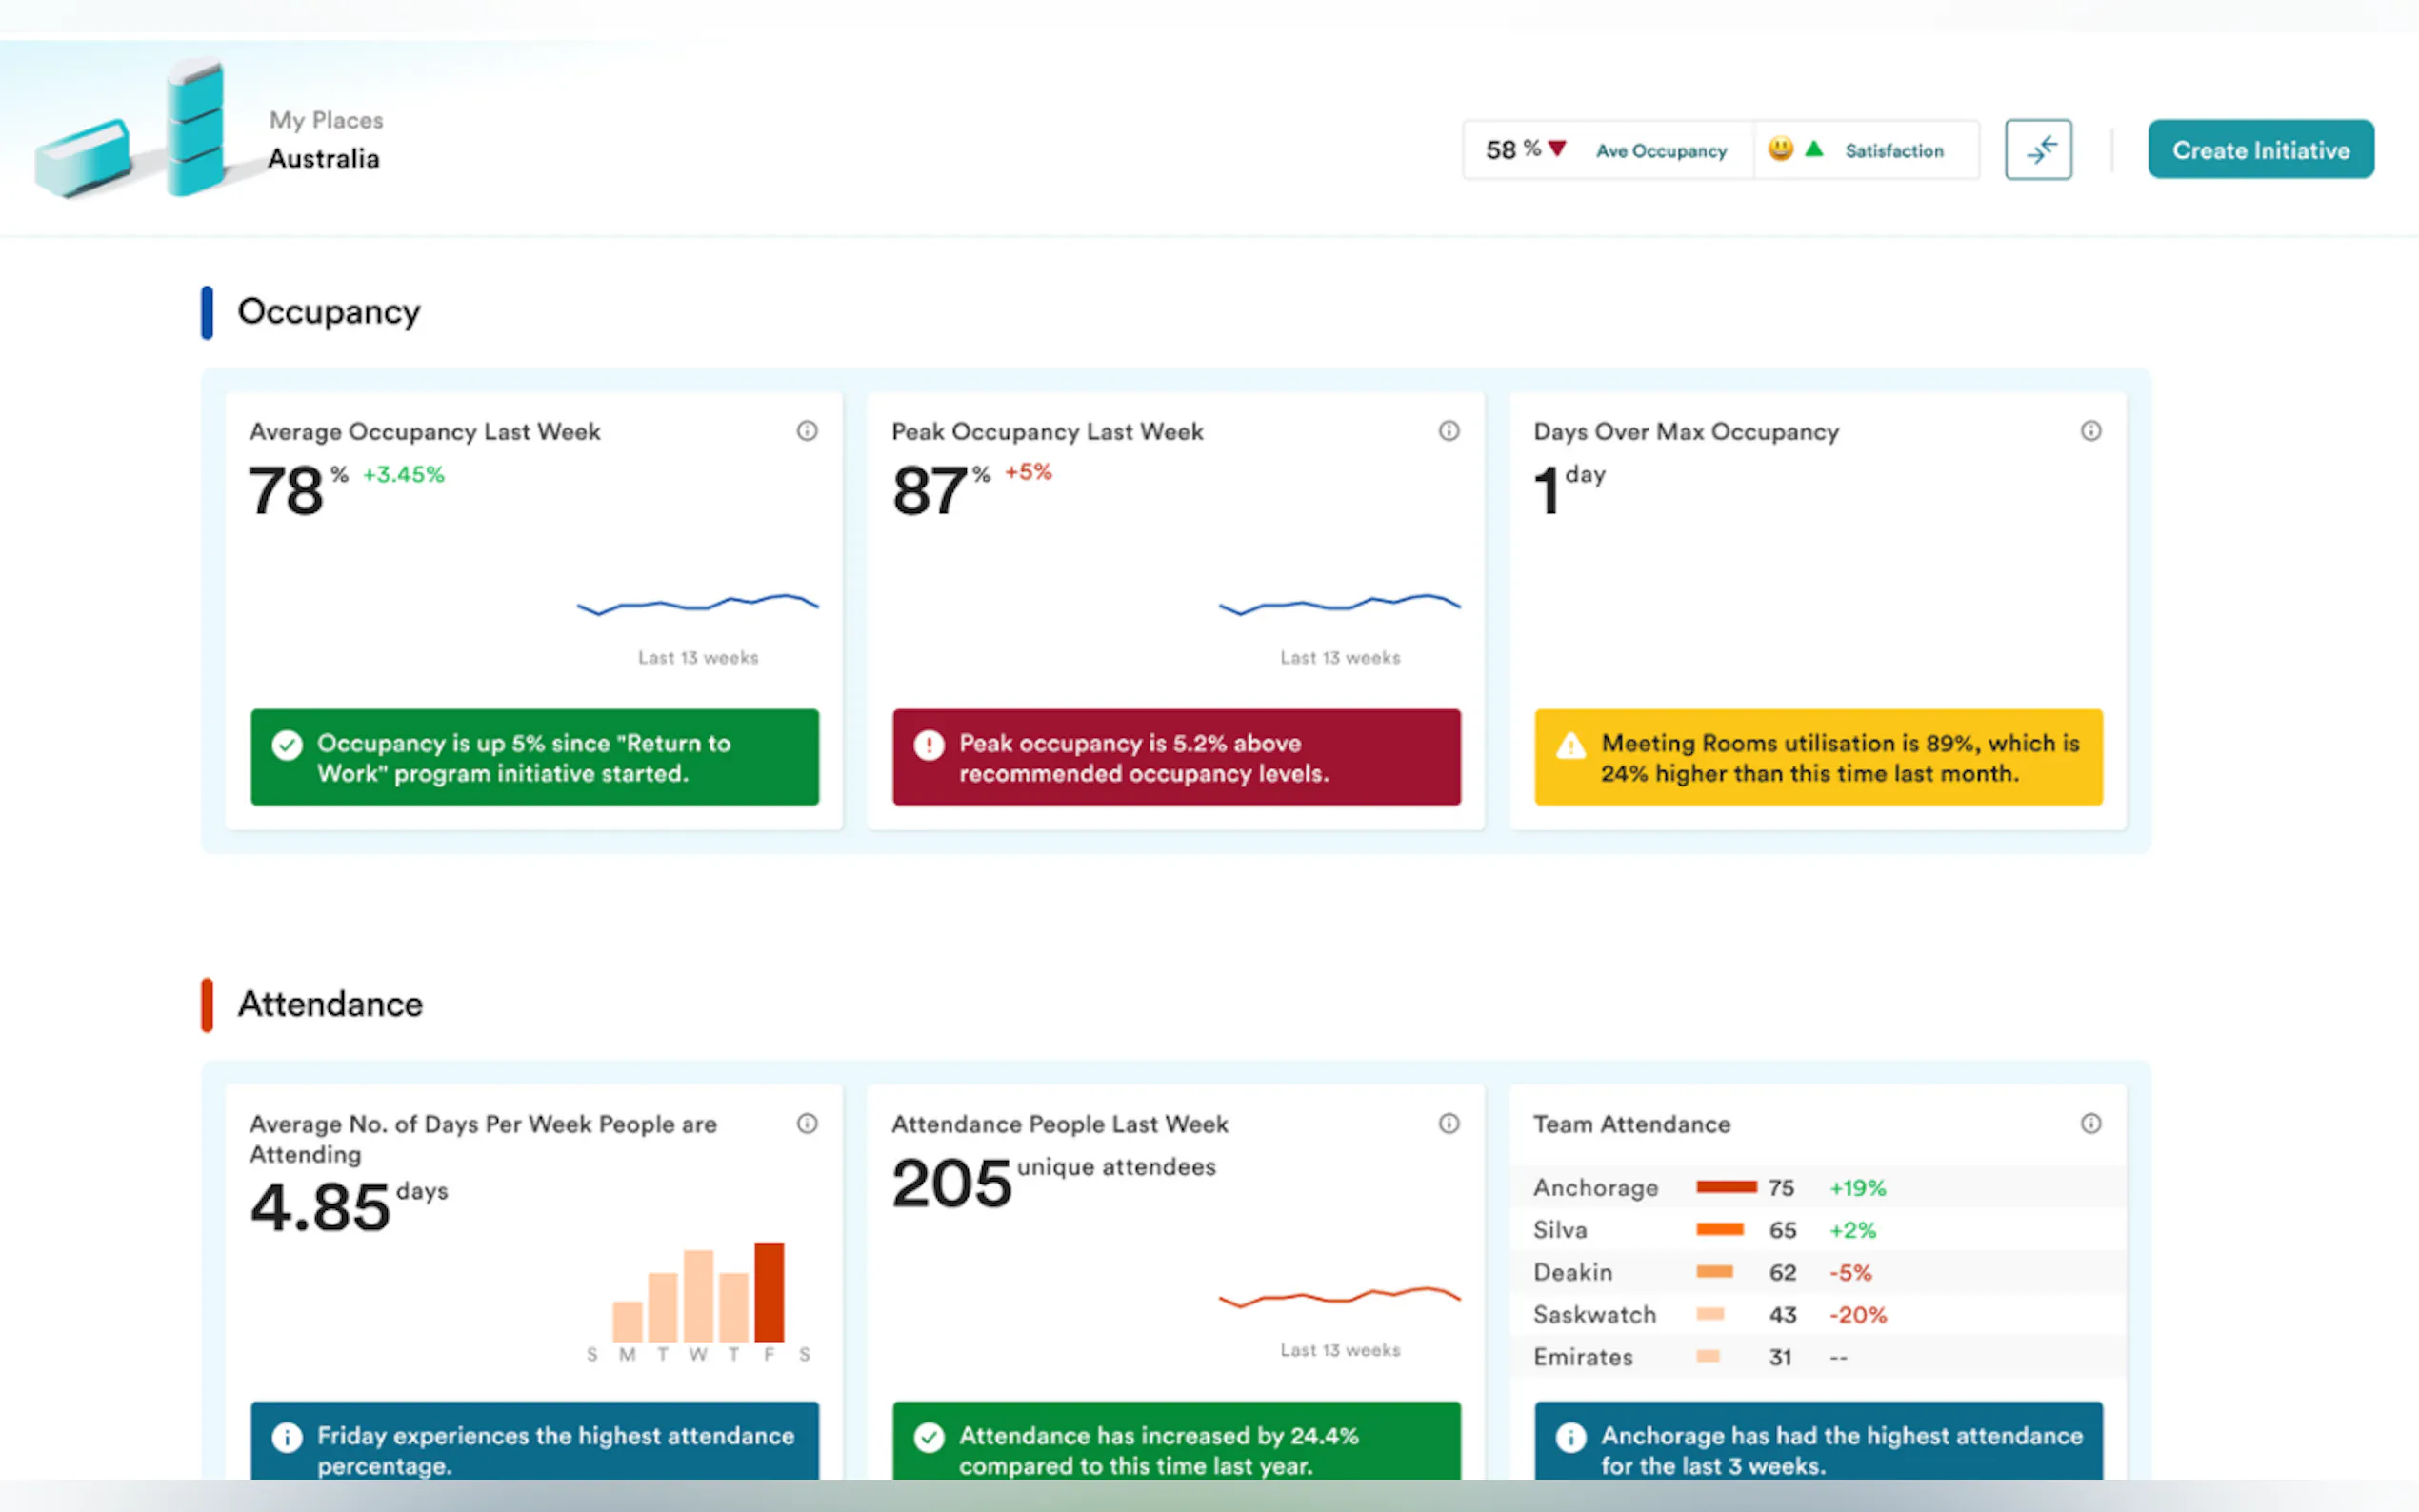Click the info icon on Average Occupancy card
Screen dimensions: 2419x1512
[x=806, y=431]
